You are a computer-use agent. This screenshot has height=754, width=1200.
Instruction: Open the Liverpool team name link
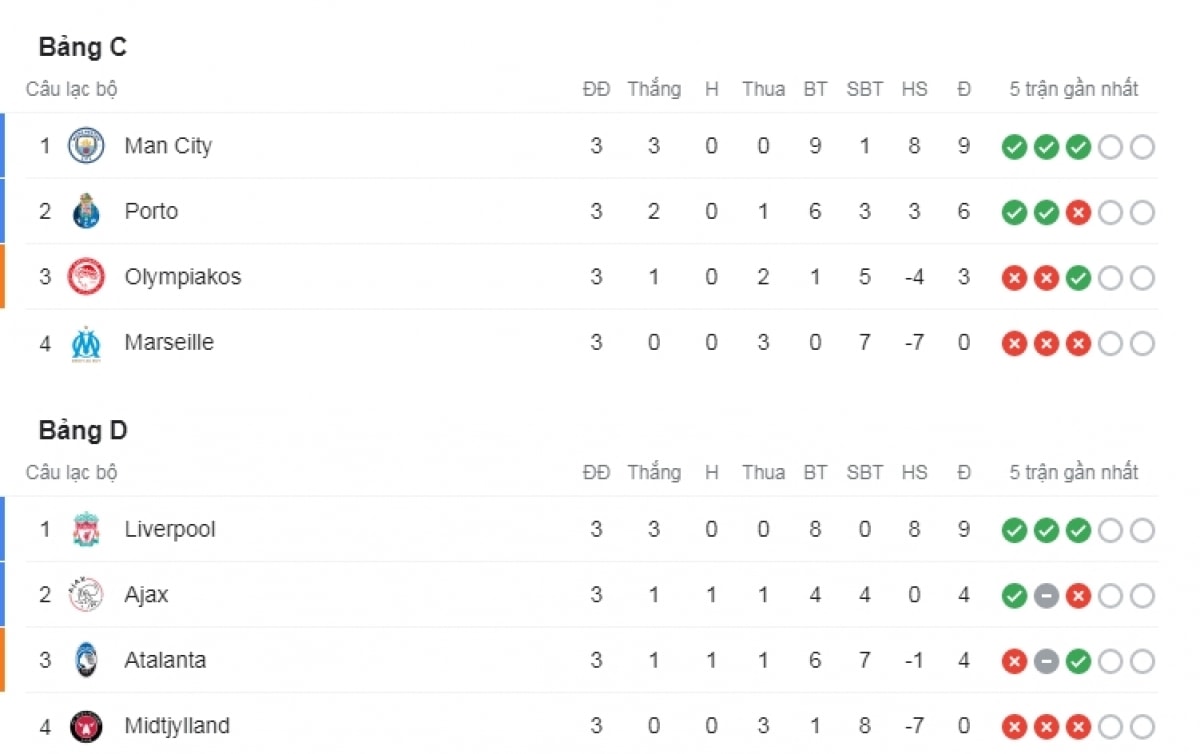tap(170, 529)
